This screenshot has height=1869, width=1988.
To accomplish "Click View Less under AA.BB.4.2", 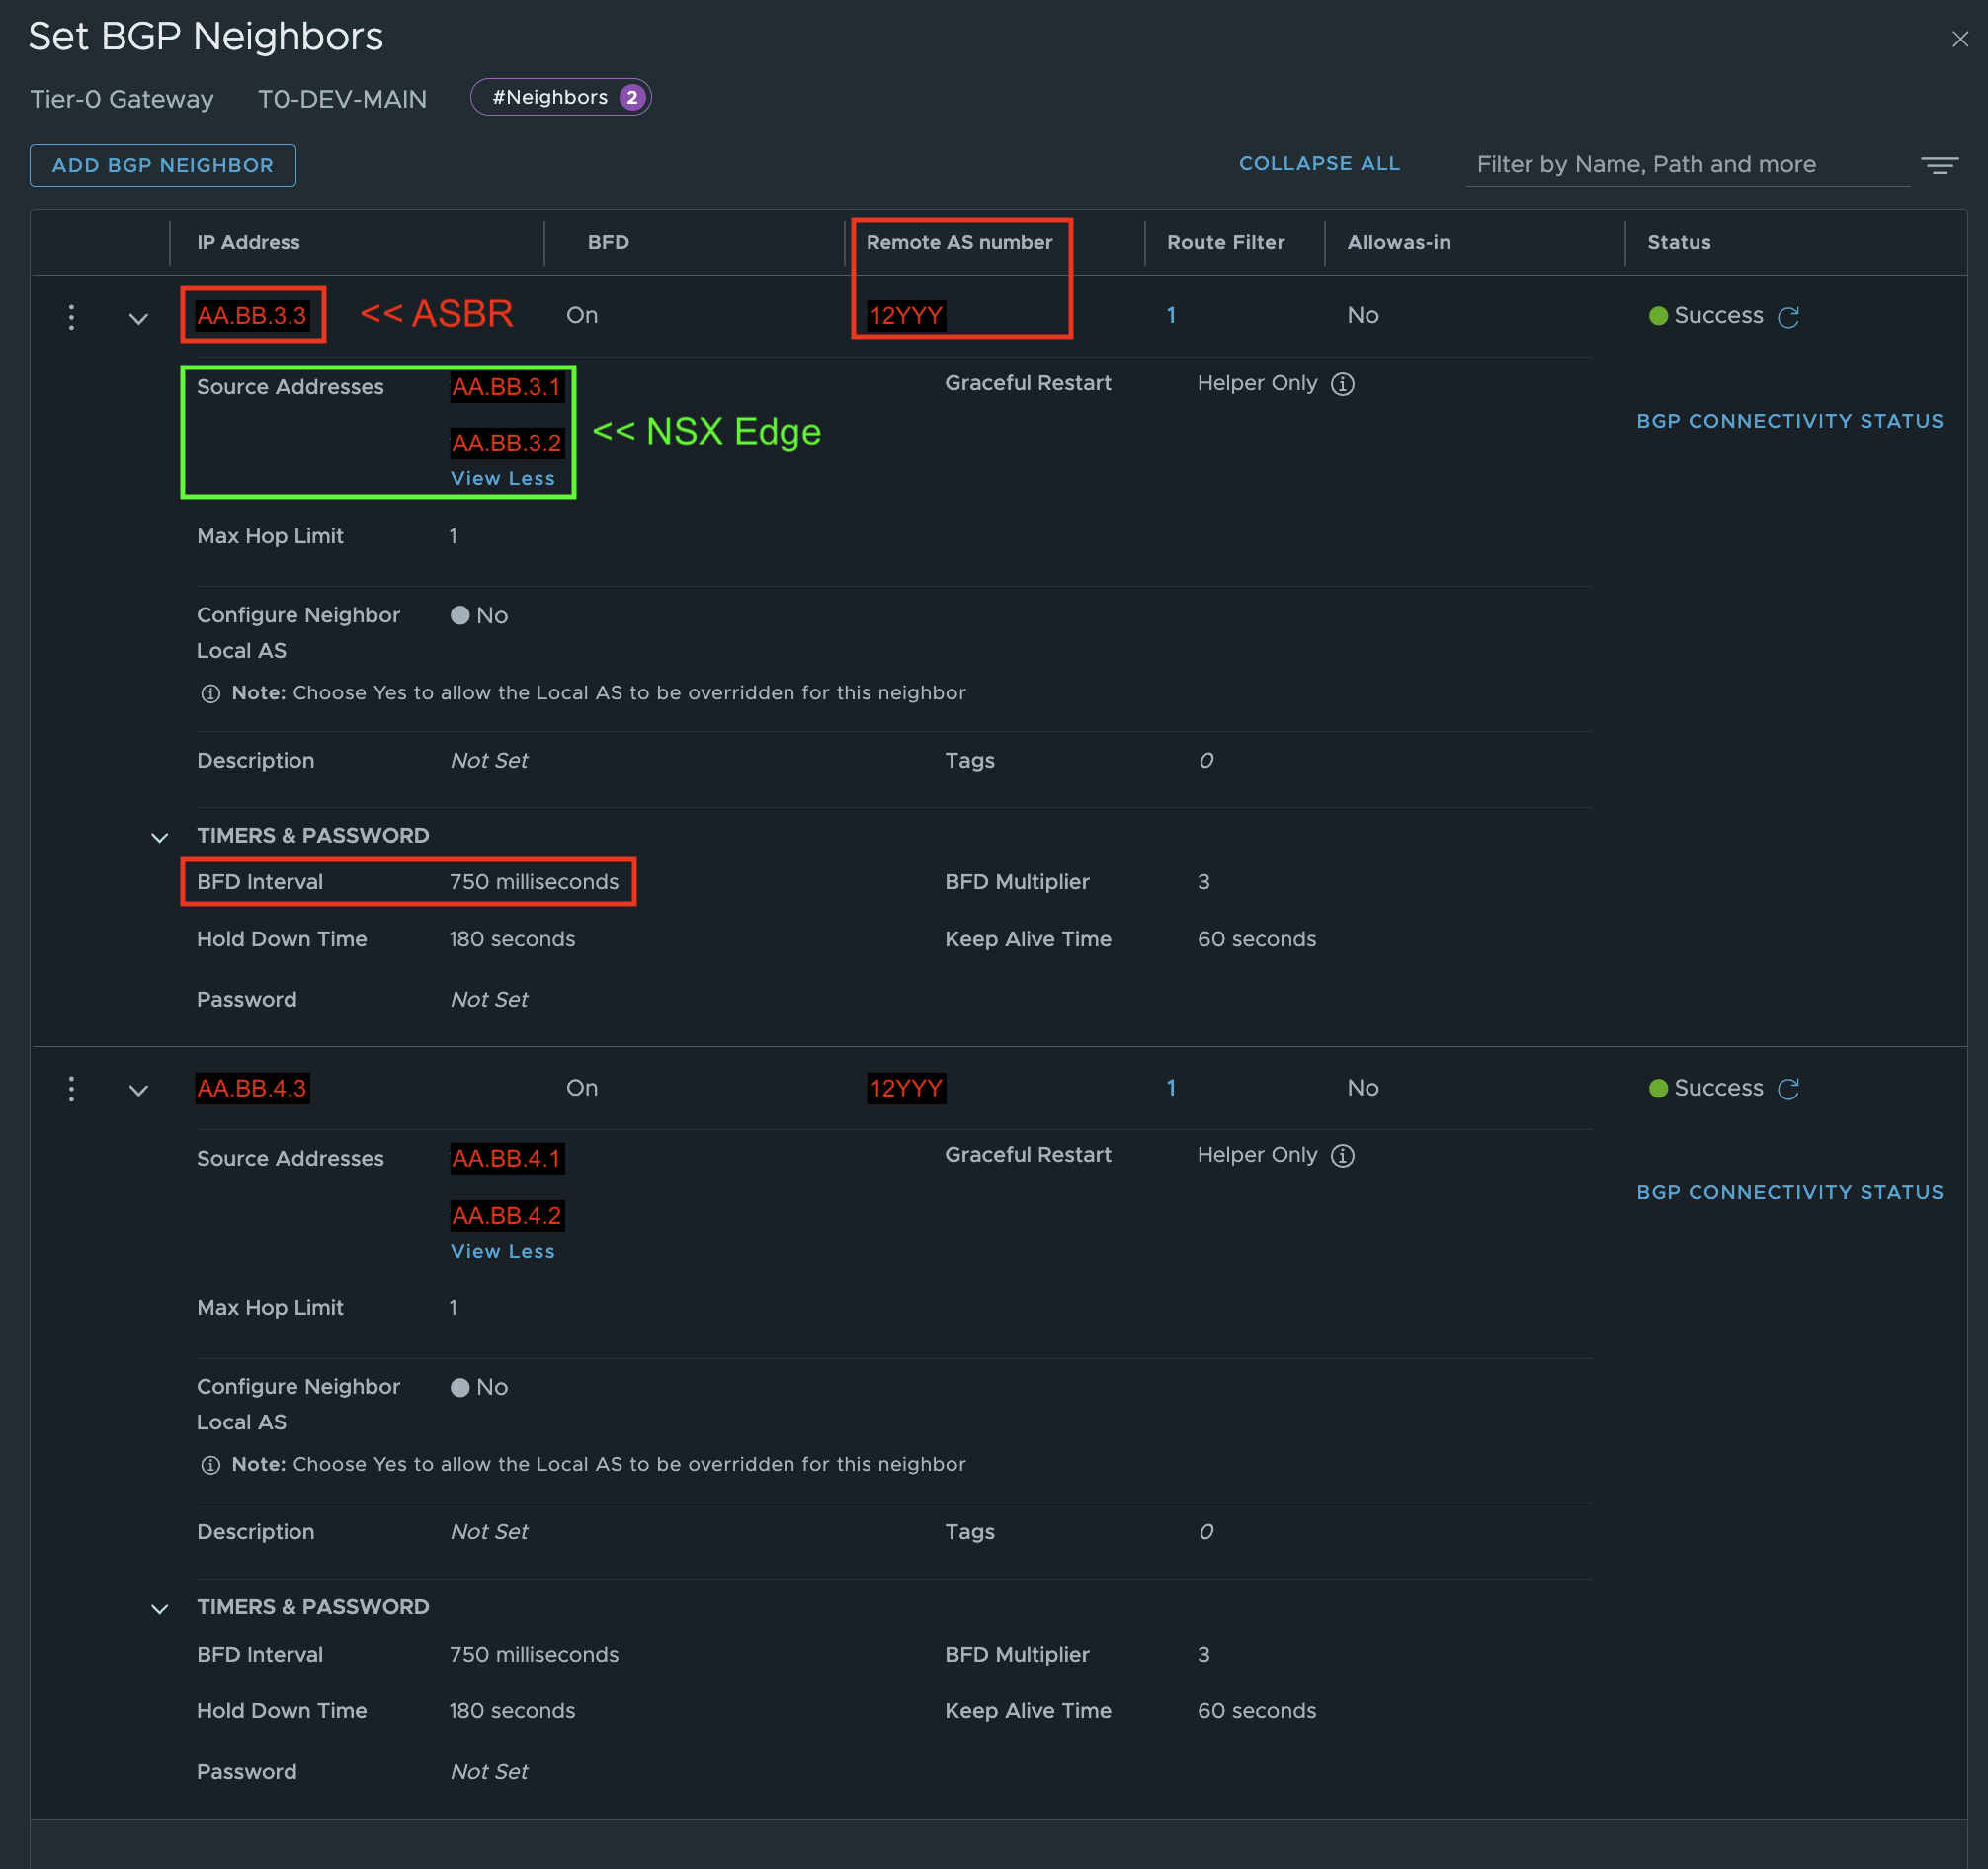I will pos(502,1251).
